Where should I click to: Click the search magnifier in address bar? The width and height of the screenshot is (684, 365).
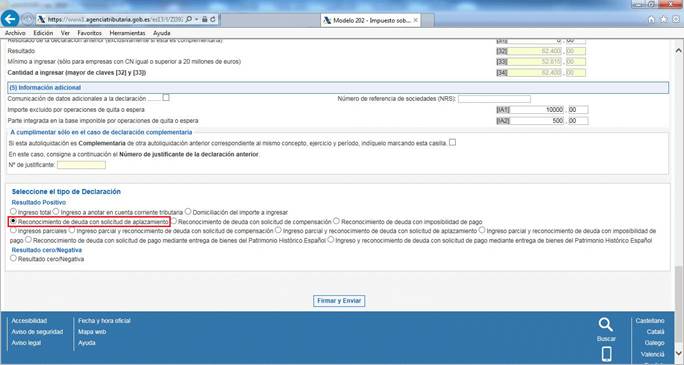coord(189,20)
